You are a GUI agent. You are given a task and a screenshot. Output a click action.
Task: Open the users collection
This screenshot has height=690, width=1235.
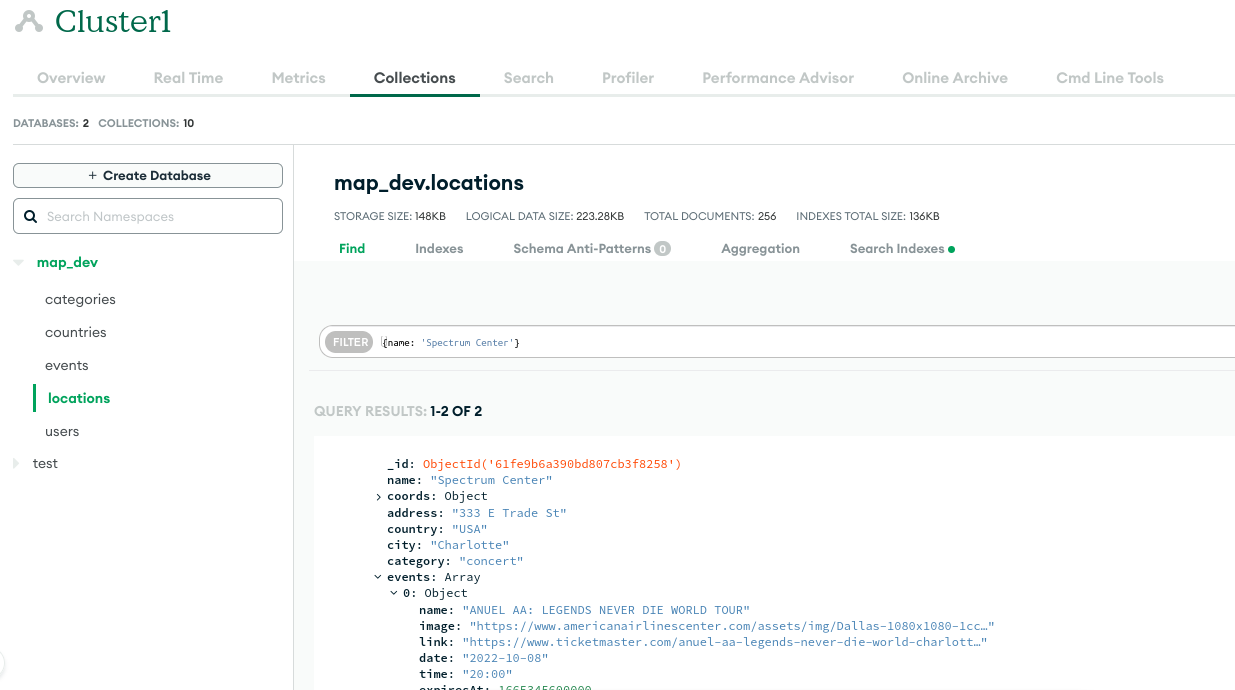pyautogui.click(x=62, y=431)
